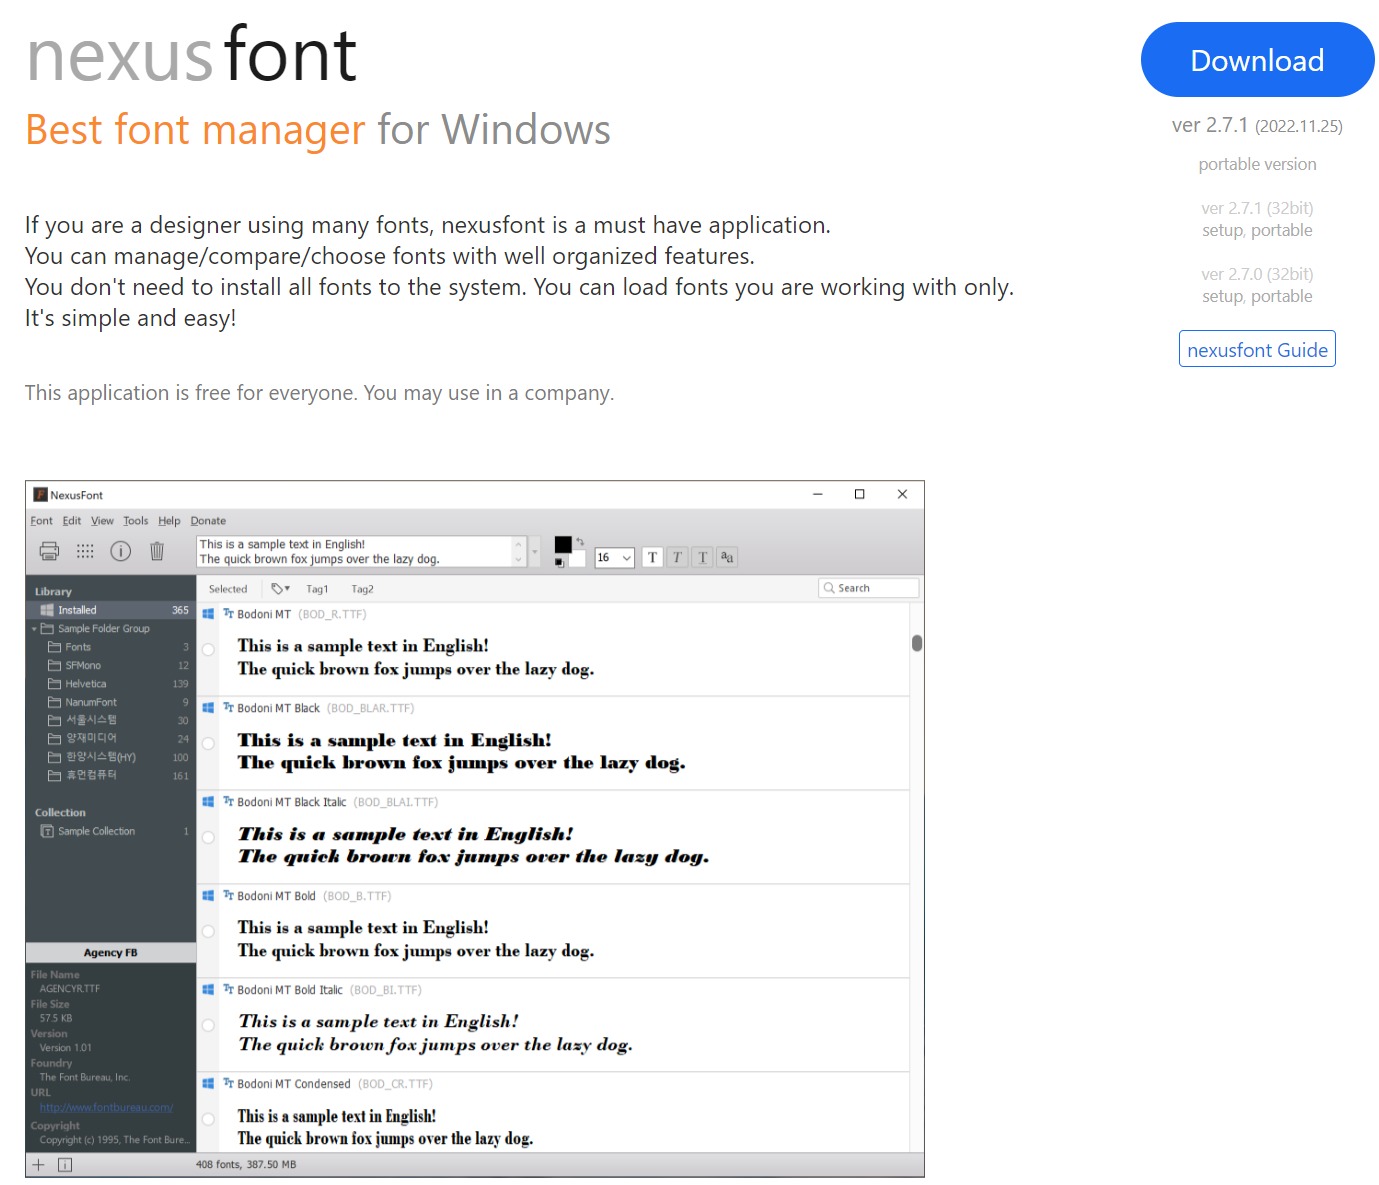Select the radio circle next to Bodoni MT
The width and height of the screenshot is (1379, 1185).
[x=208, y=649]
